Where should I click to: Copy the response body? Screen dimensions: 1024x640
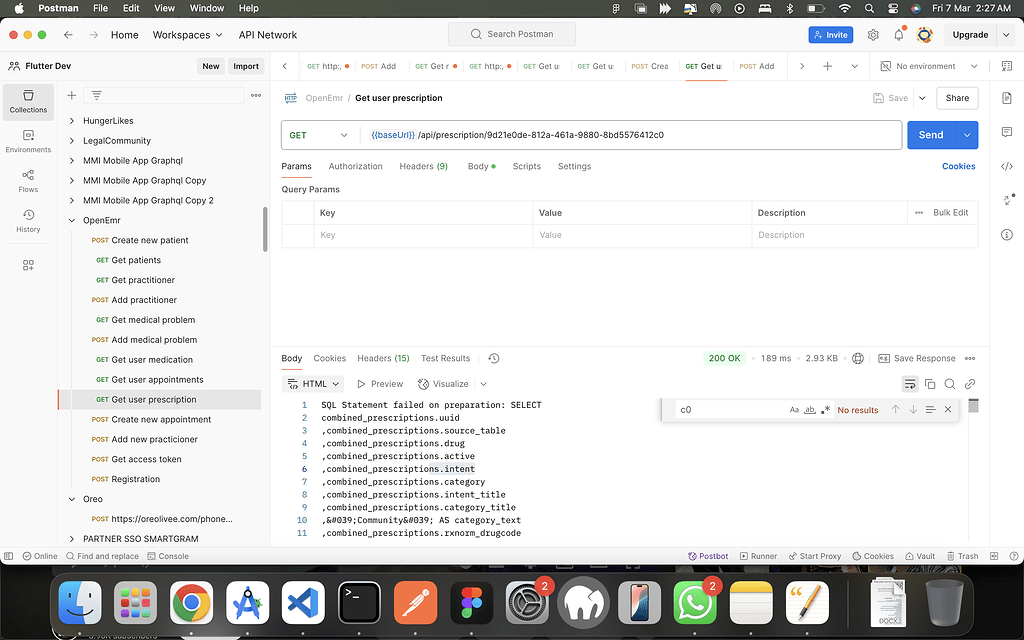click(930, 383)
